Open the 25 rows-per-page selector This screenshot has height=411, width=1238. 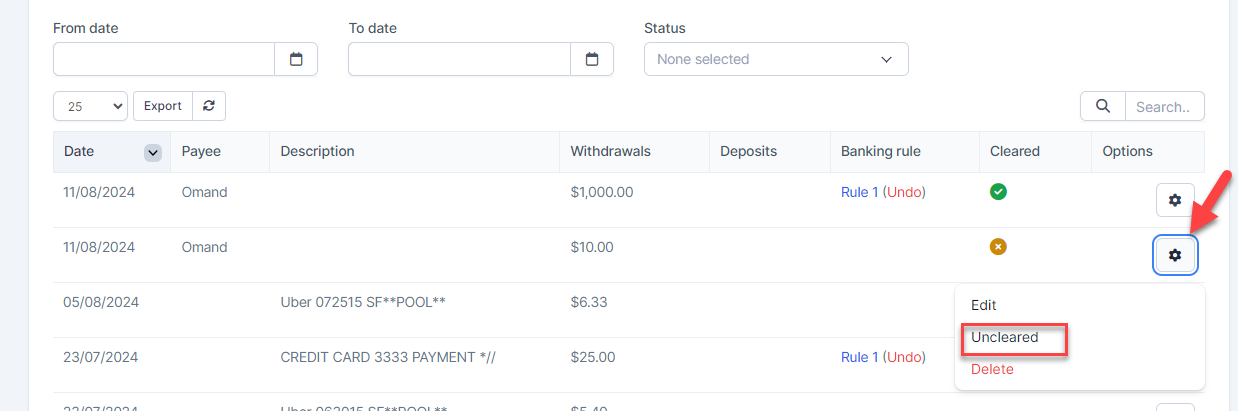coord(90,106)
